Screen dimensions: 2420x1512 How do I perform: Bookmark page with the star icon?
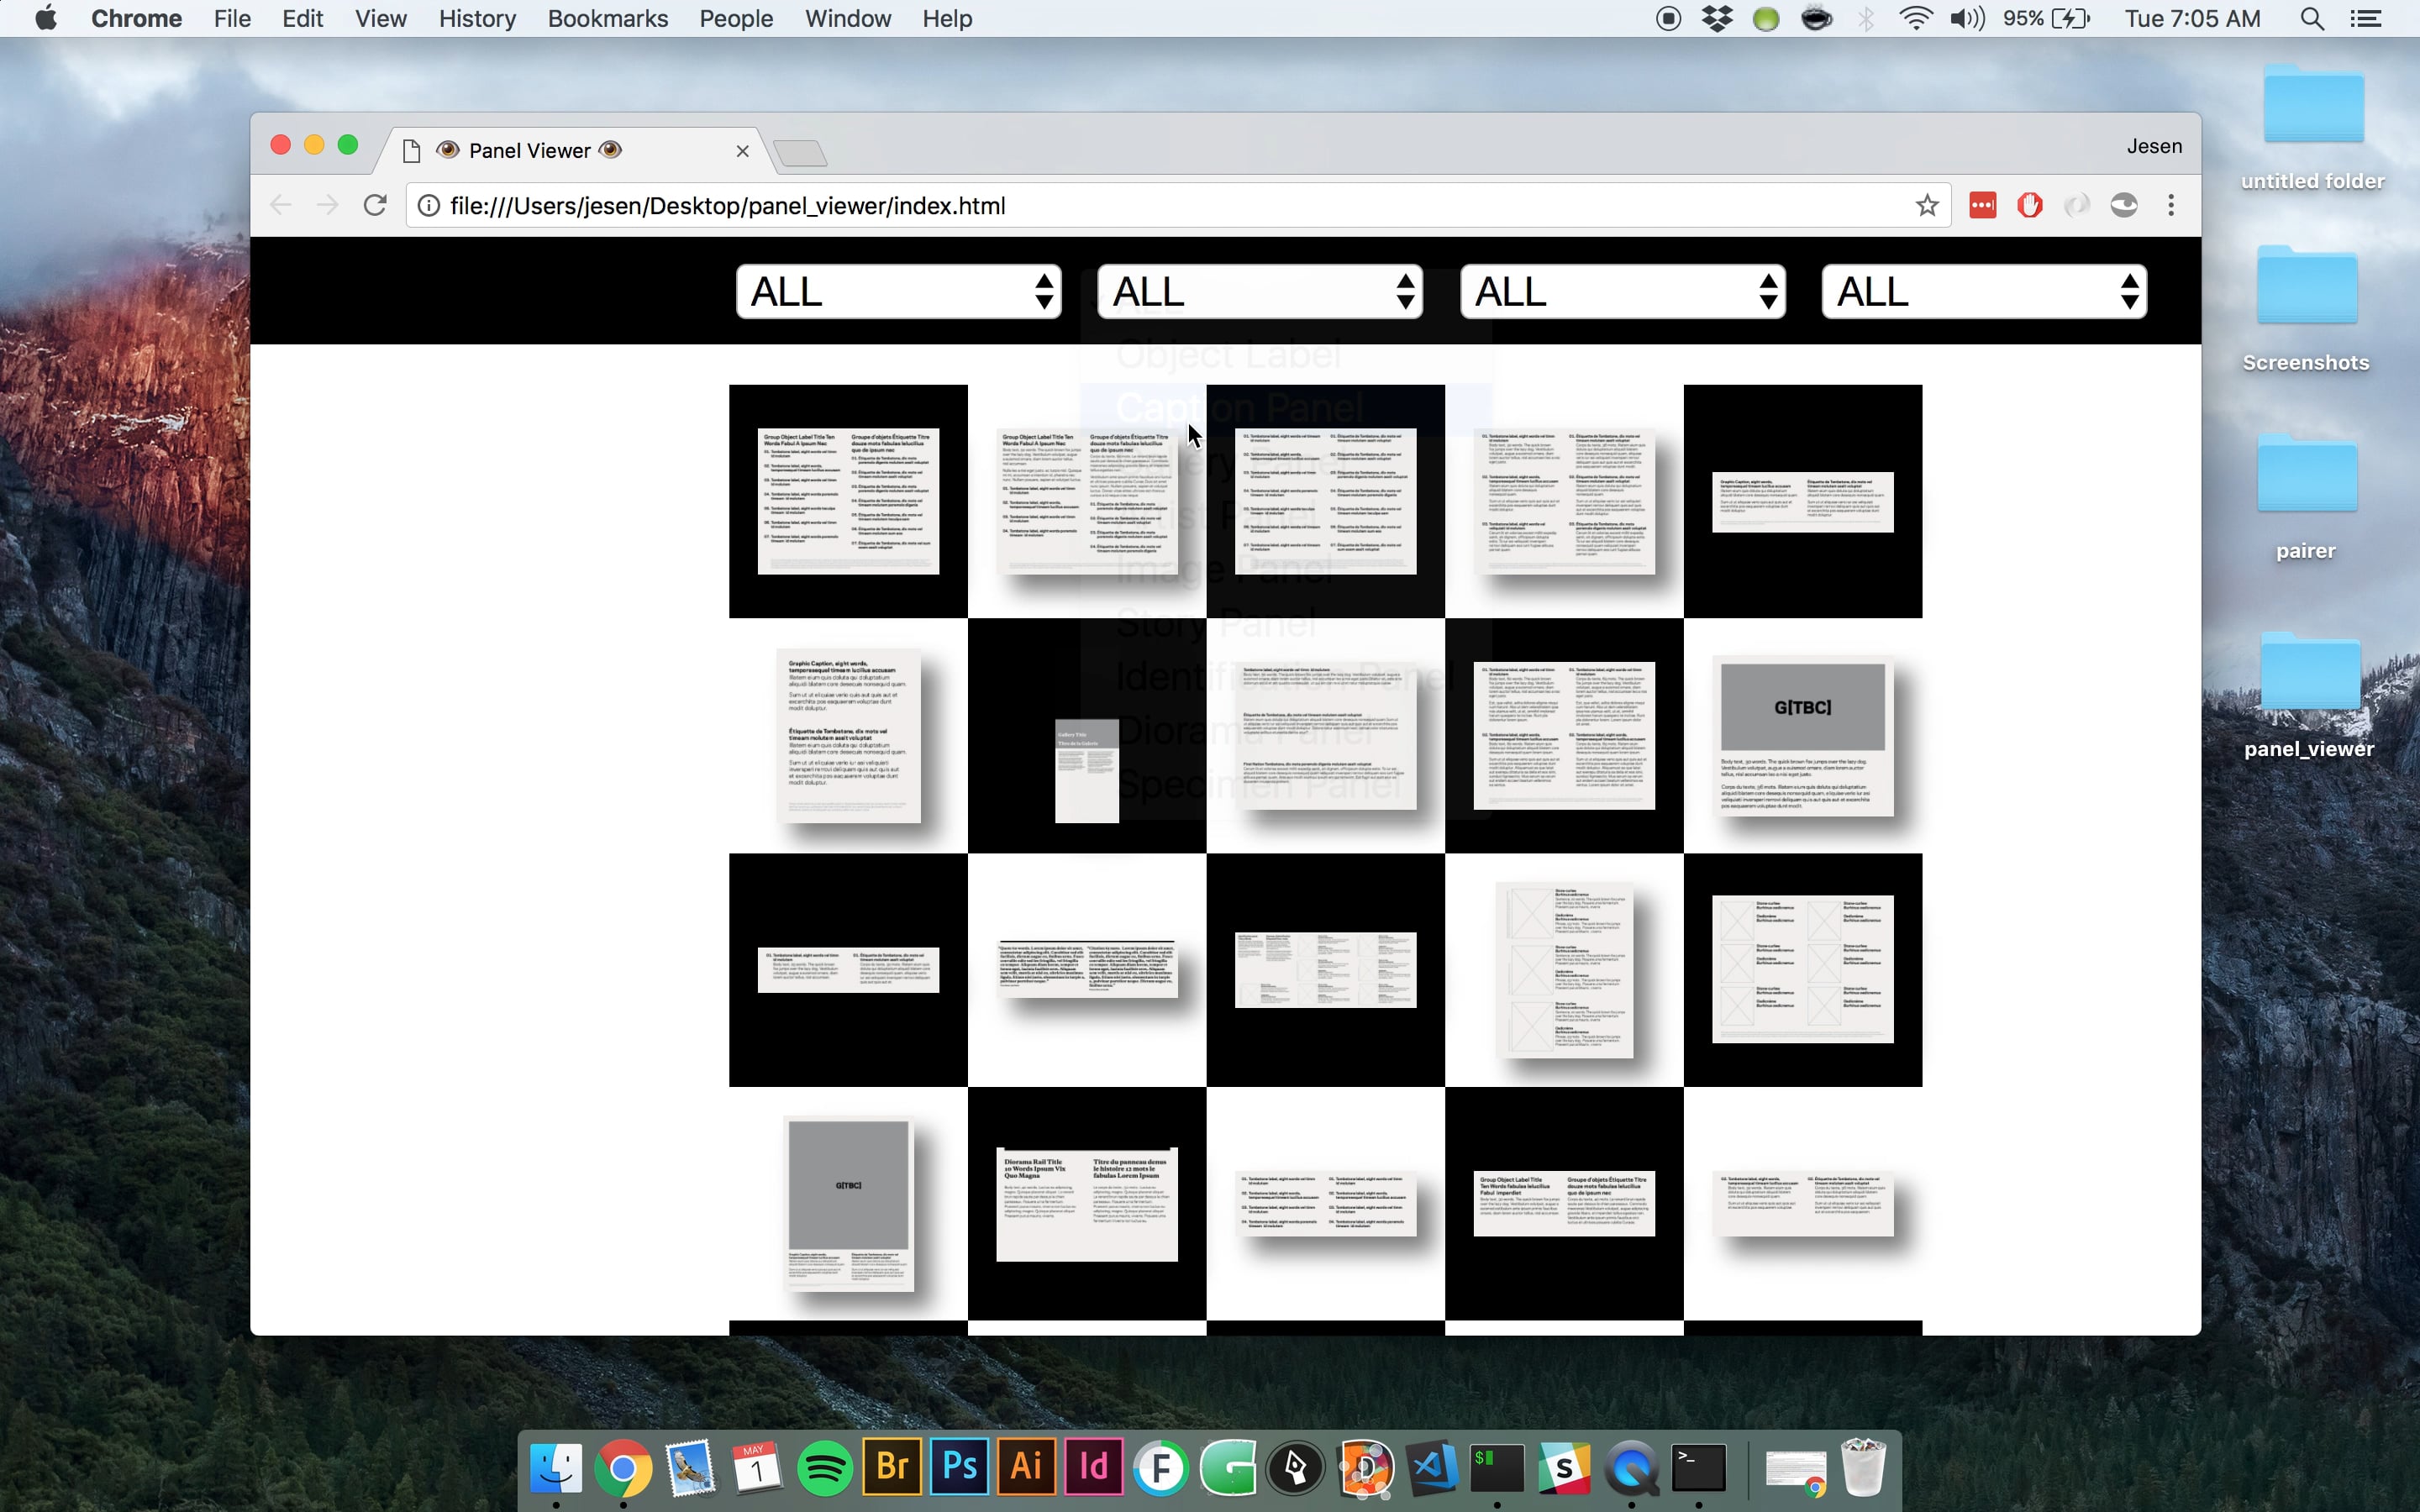click(1927, 205)
